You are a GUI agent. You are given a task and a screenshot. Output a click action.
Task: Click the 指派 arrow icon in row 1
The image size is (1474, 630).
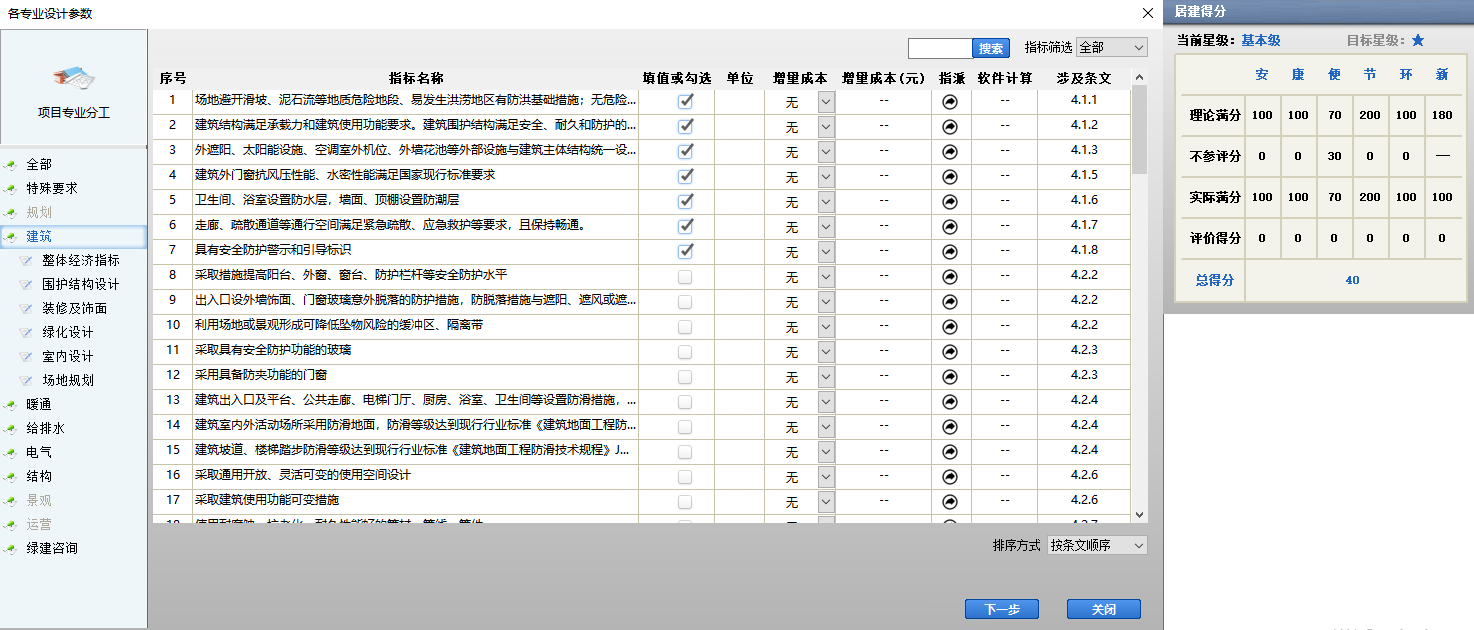pos(950,101)
